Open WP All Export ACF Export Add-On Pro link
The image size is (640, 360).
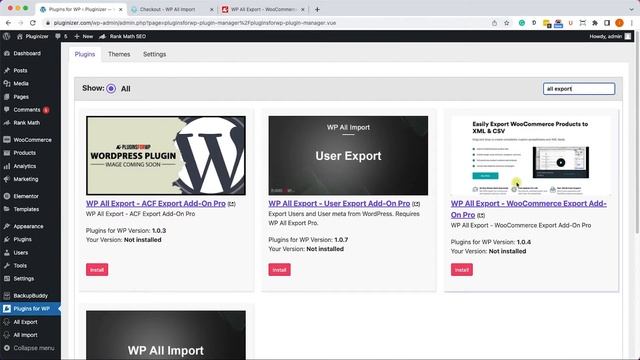[156, 203]
